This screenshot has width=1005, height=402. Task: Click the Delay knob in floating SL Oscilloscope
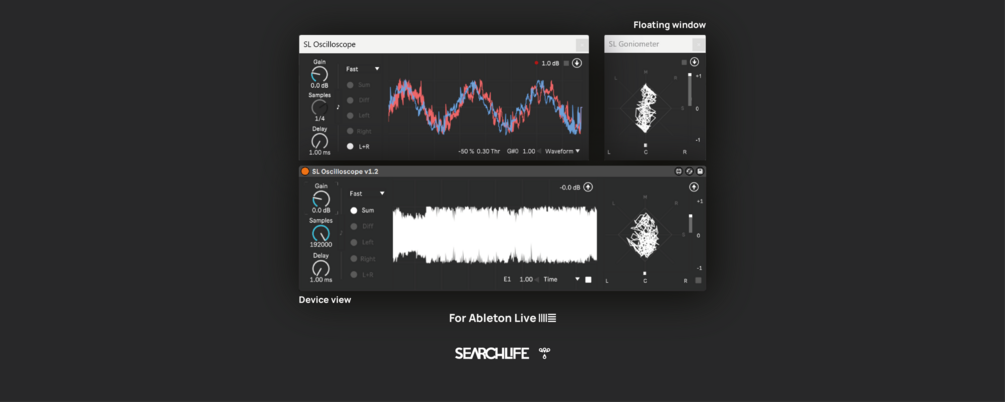(319, 141)
